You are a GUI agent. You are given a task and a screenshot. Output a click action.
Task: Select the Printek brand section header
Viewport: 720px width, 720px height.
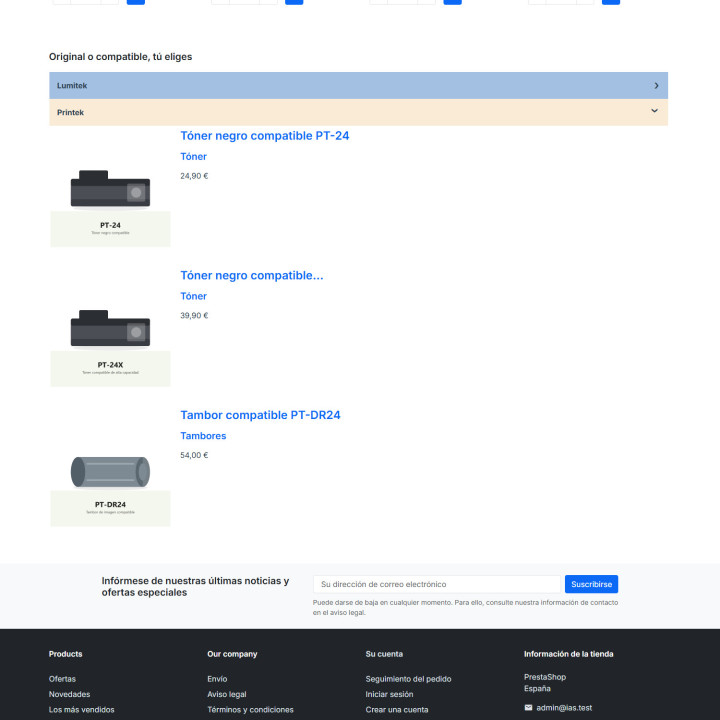click(358, 112)
